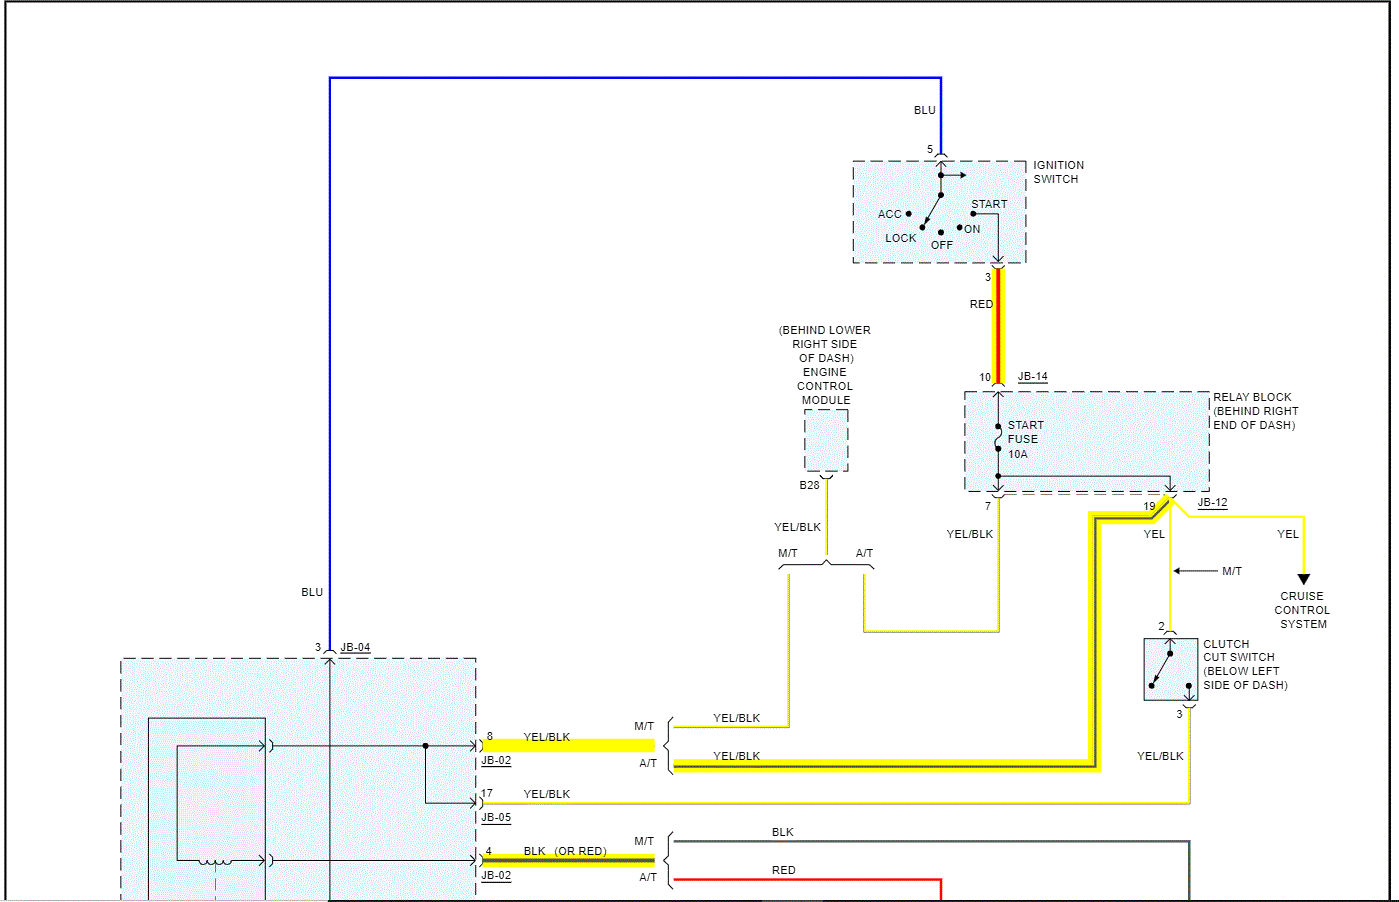Click the M/T A/T splice bracket below ECM
The height and width of the screenshot is (902, 1399).
tap(826, 566)
